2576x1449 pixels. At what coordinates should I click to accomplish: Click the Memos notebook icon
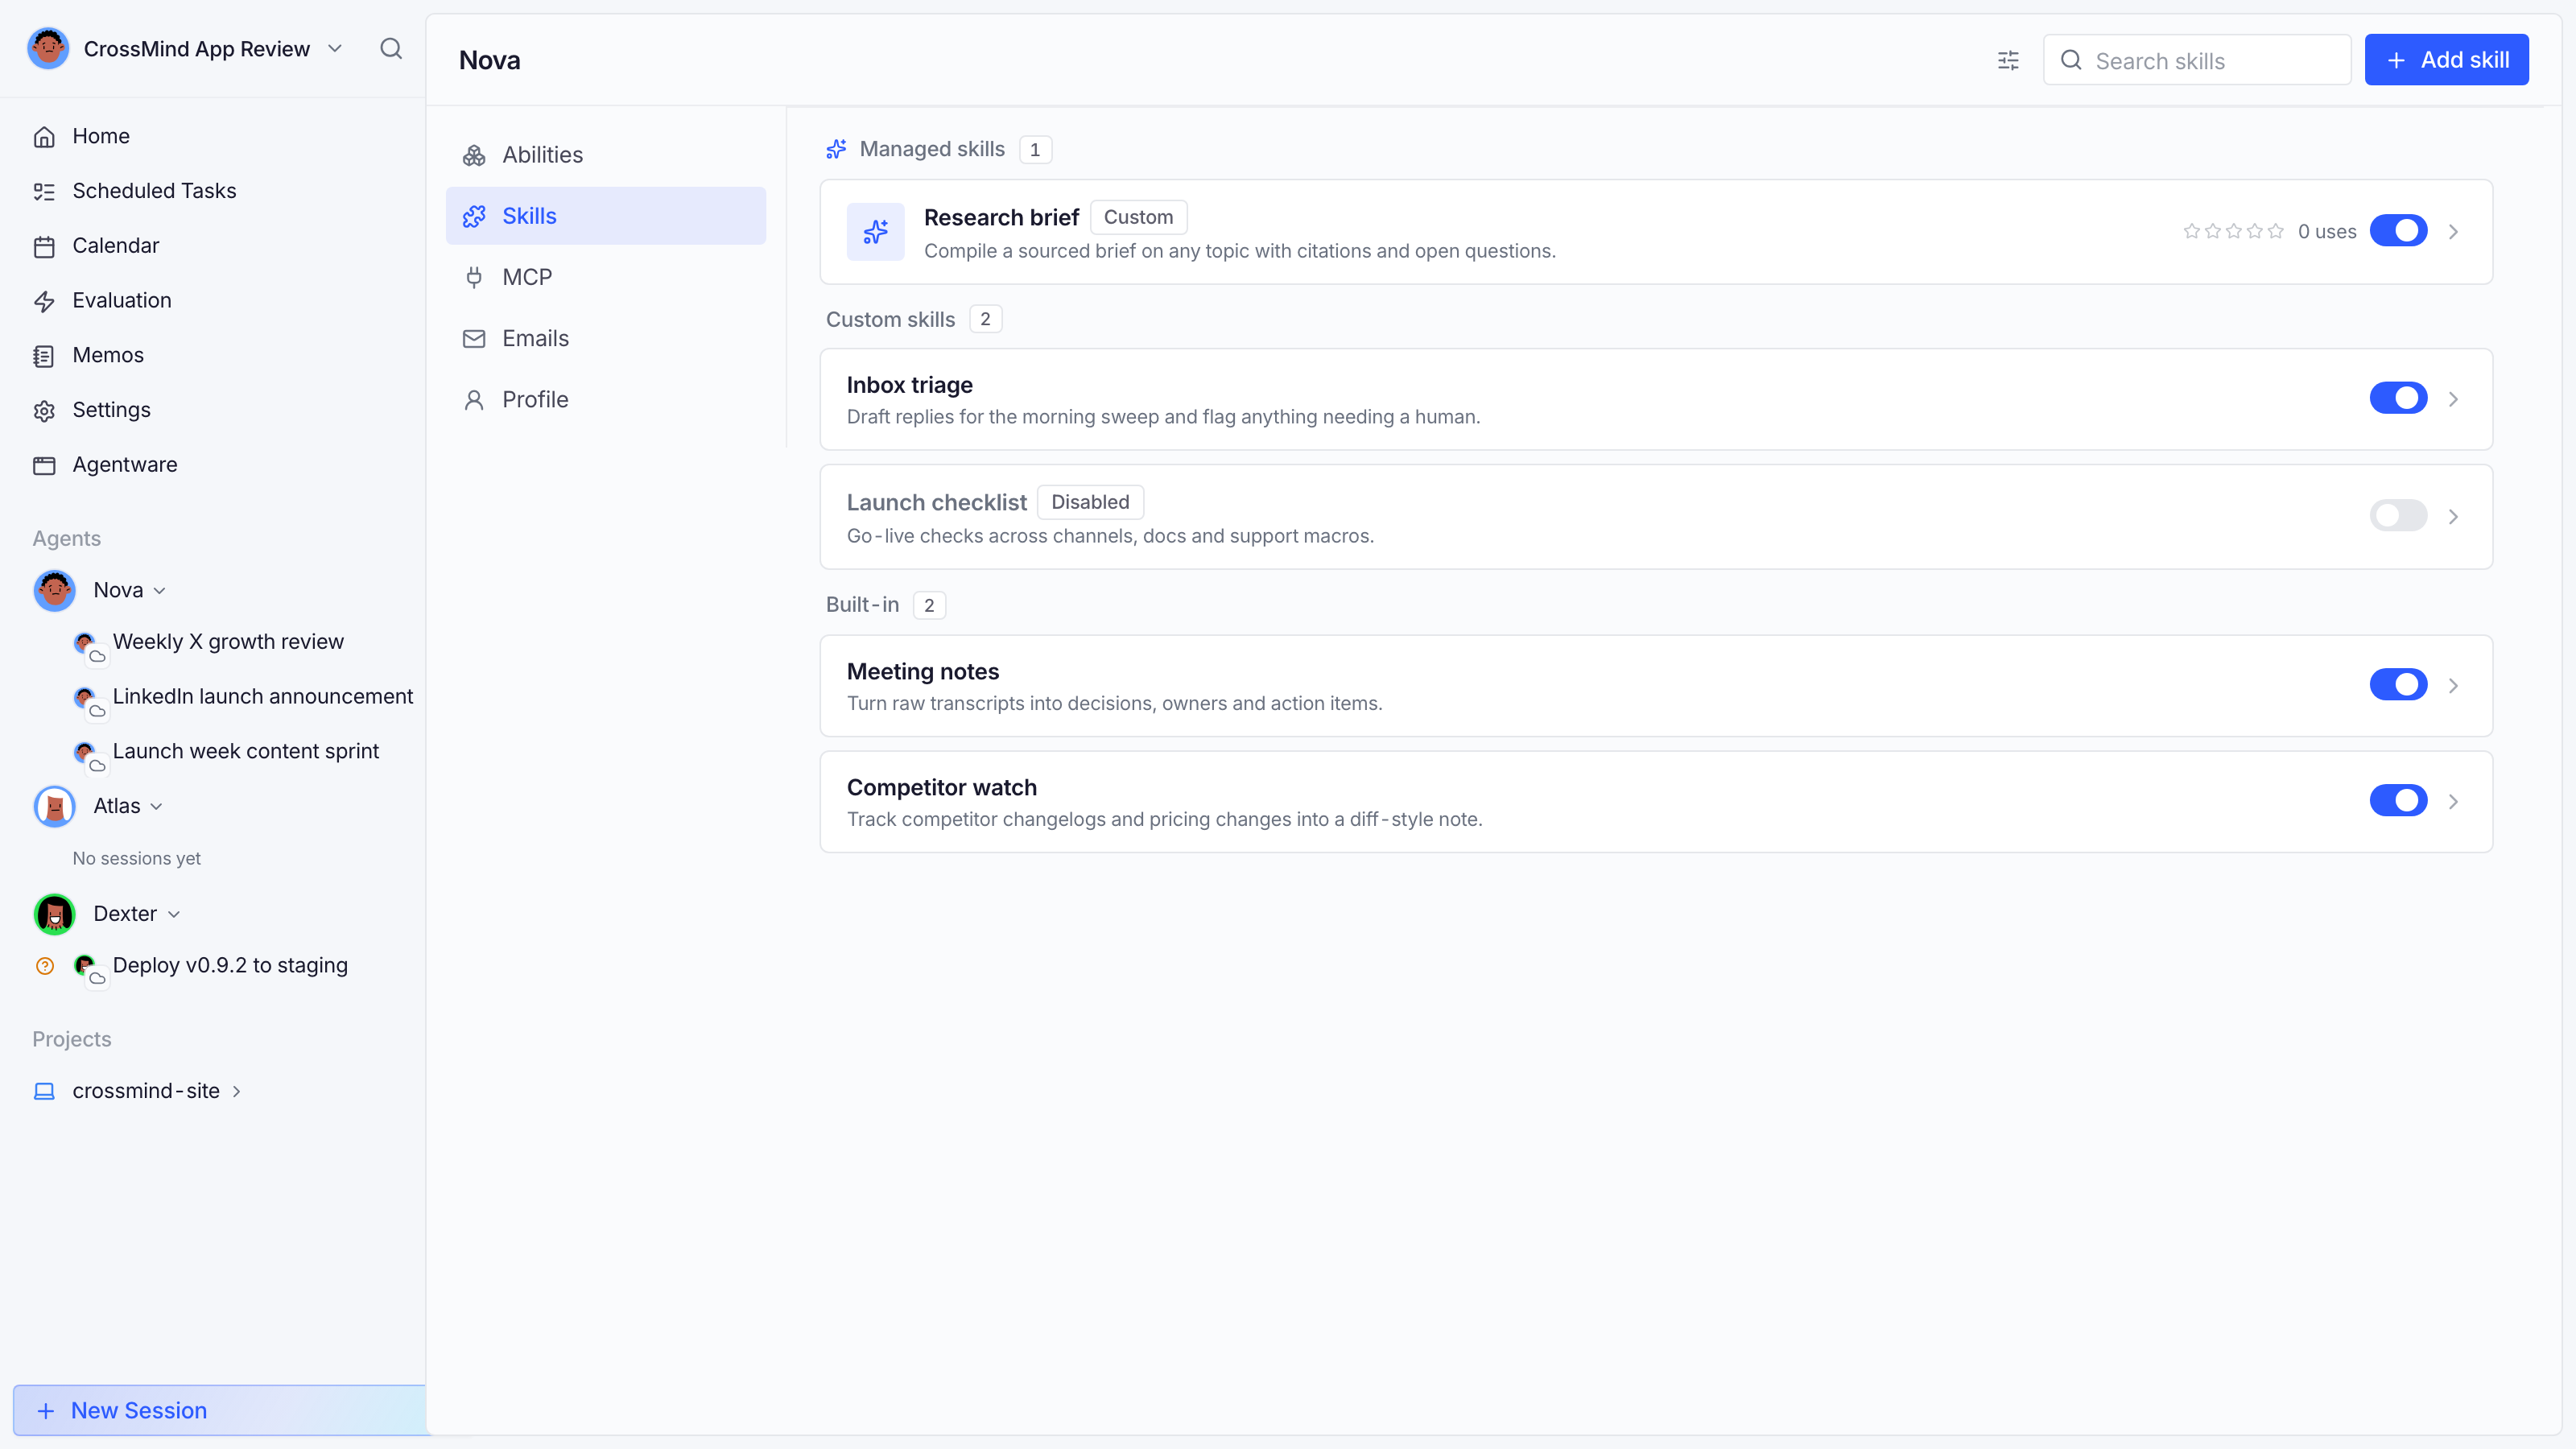pos(44,356)
